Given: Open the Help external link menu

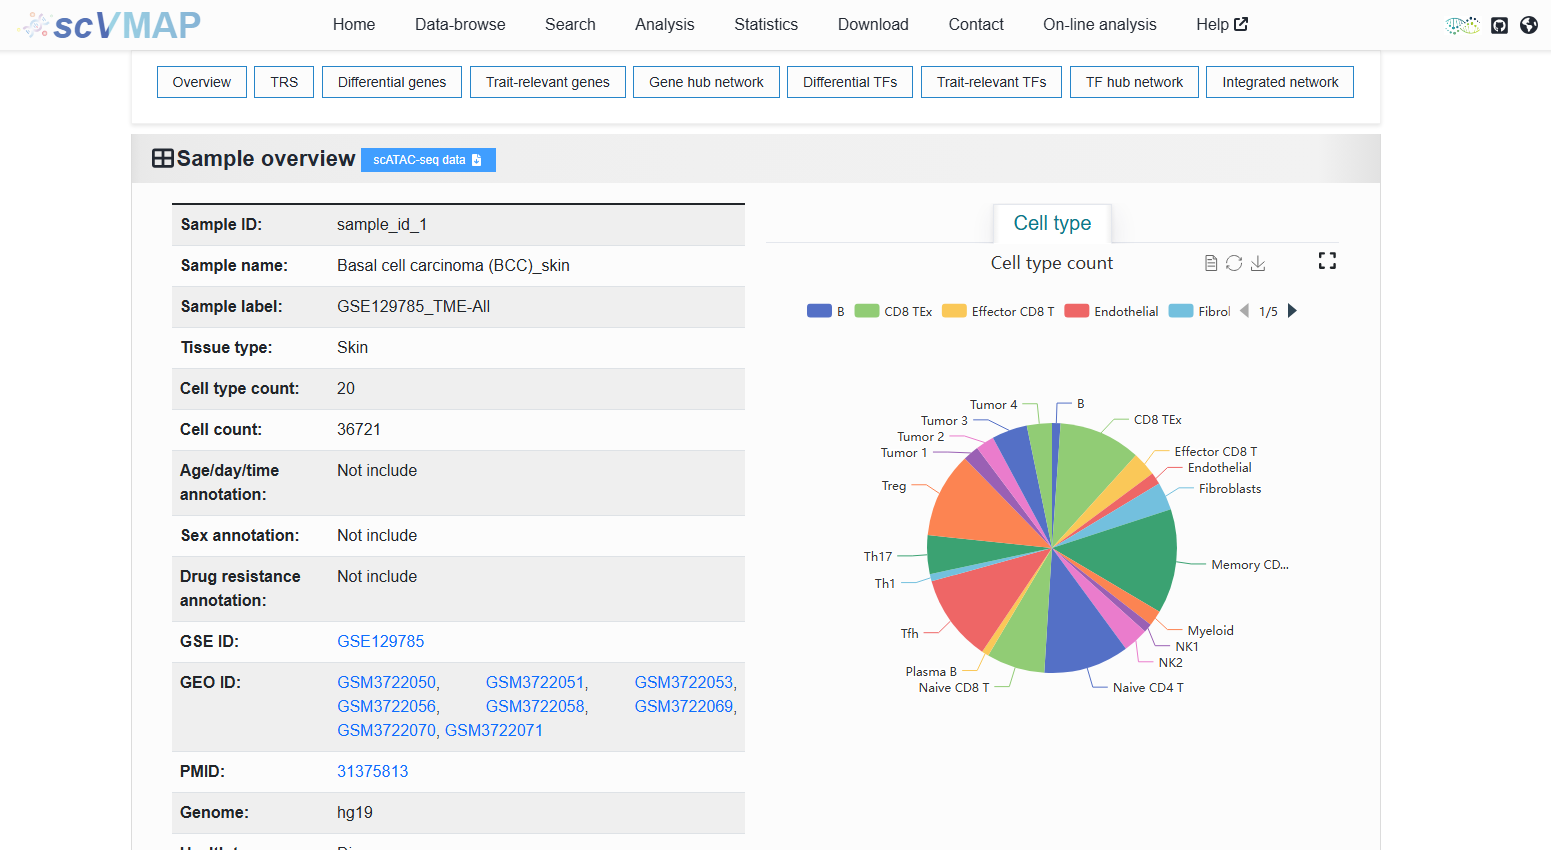Looking at the screenshot, I should (x=1221, y=25).
